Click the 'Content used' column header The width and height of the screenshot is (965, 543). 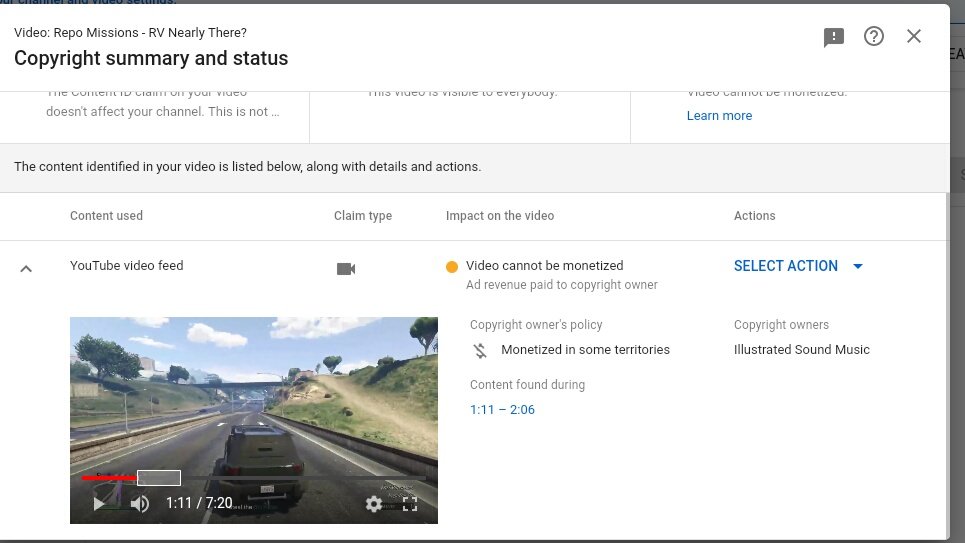point(106,215)
